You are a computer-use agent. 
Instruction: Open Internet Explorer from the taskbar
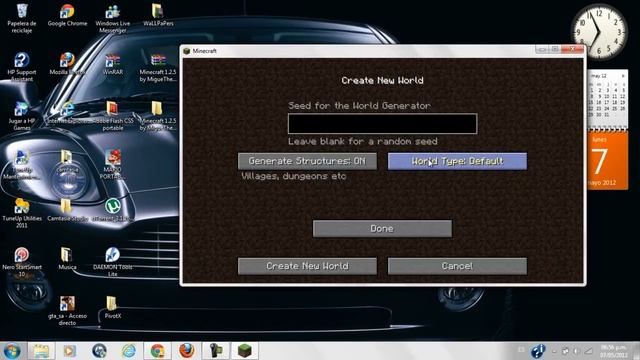pyautogui.click(x=128, y=351)
